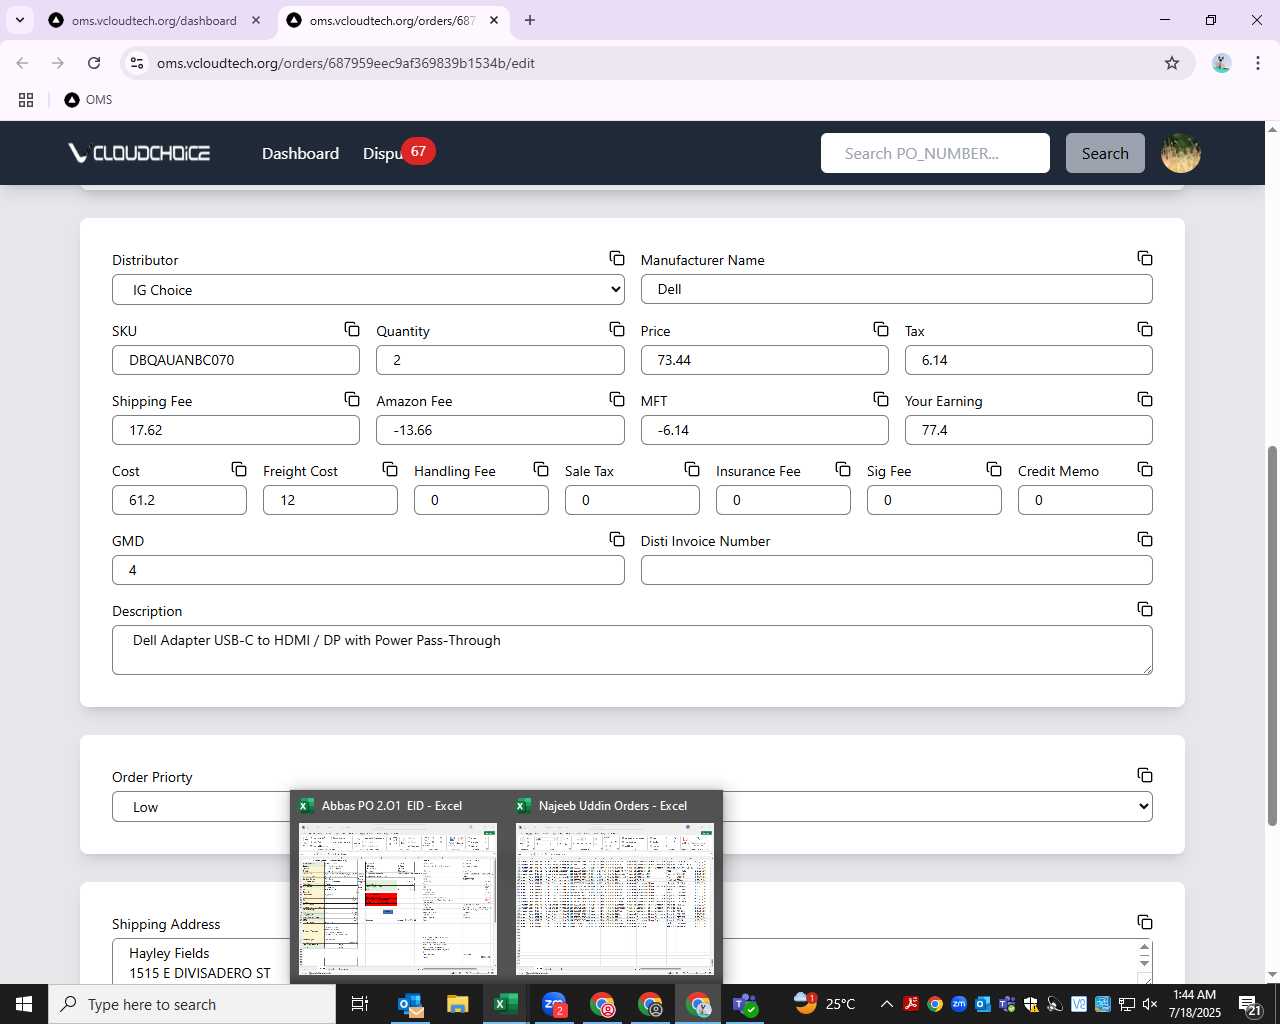Click the Manufacturer Name field with Dell
The image size is (1280, 1024).
pos(896,289)
